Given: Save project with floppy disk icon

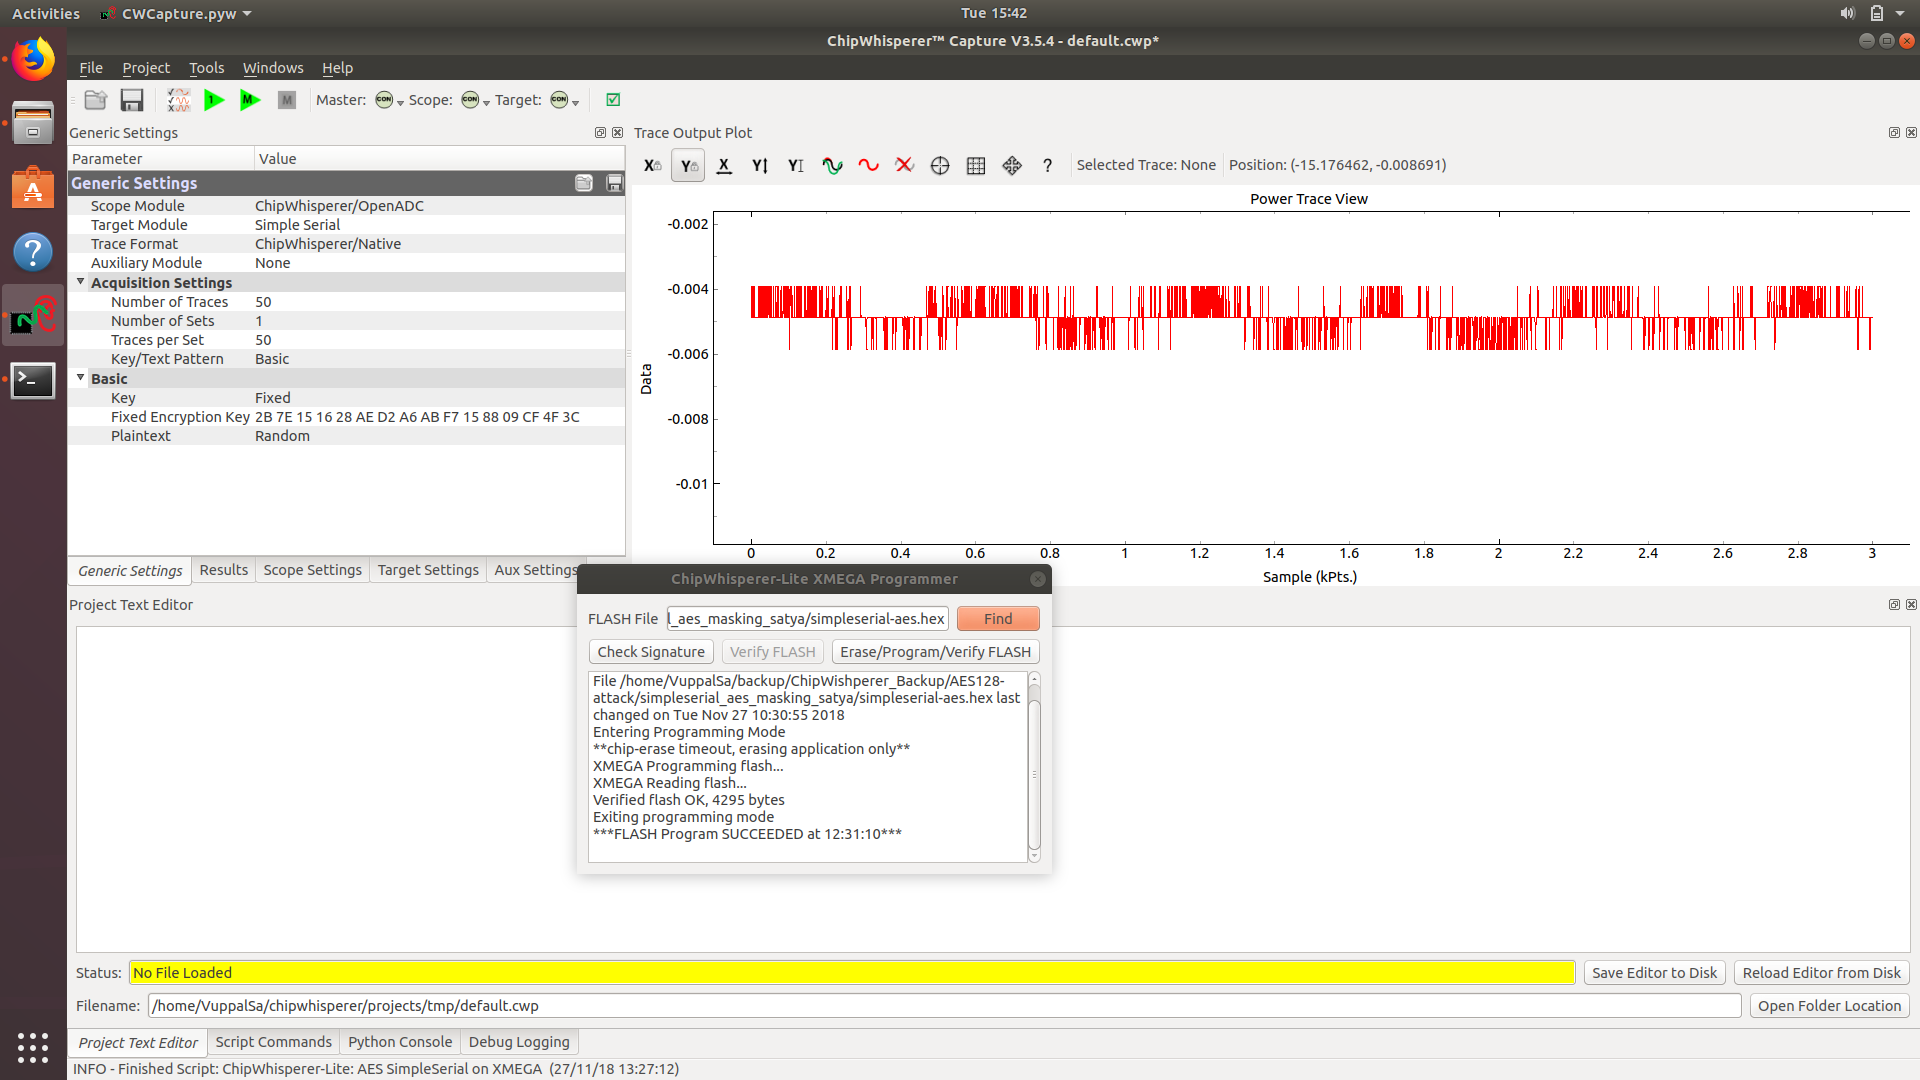Looking at the screenshot, I should [x=132, y=100].
